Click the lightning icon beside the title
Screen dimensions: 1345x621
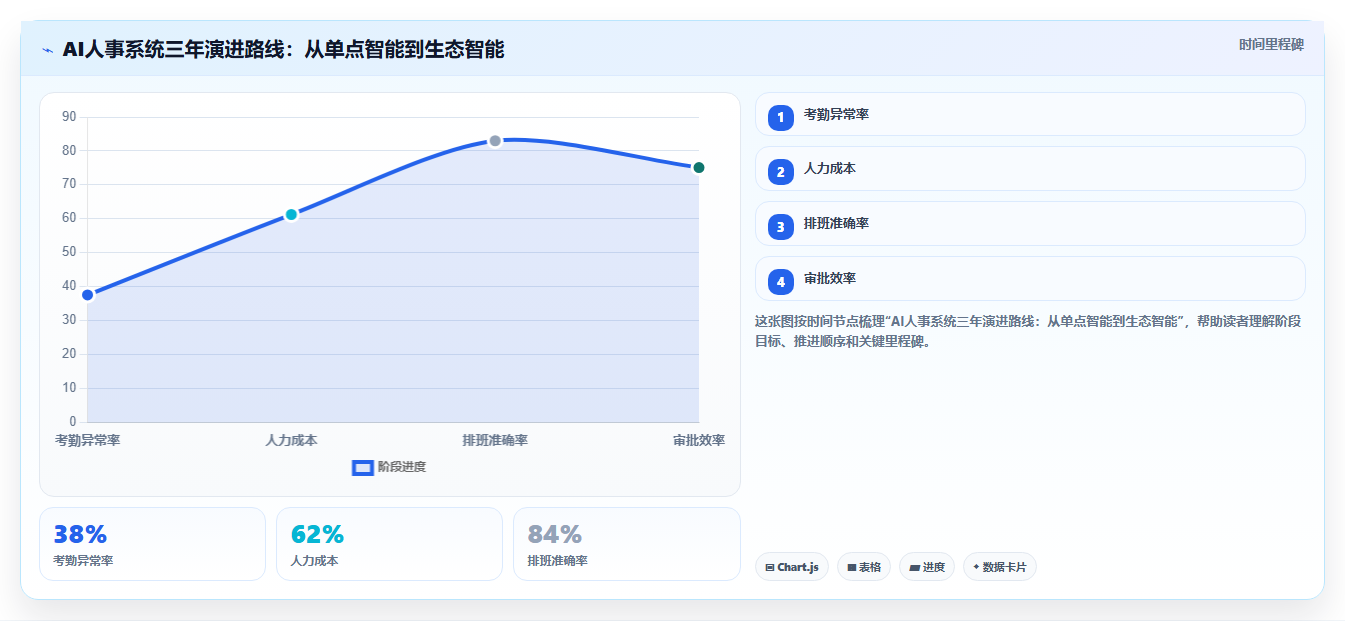coord(47,50)
